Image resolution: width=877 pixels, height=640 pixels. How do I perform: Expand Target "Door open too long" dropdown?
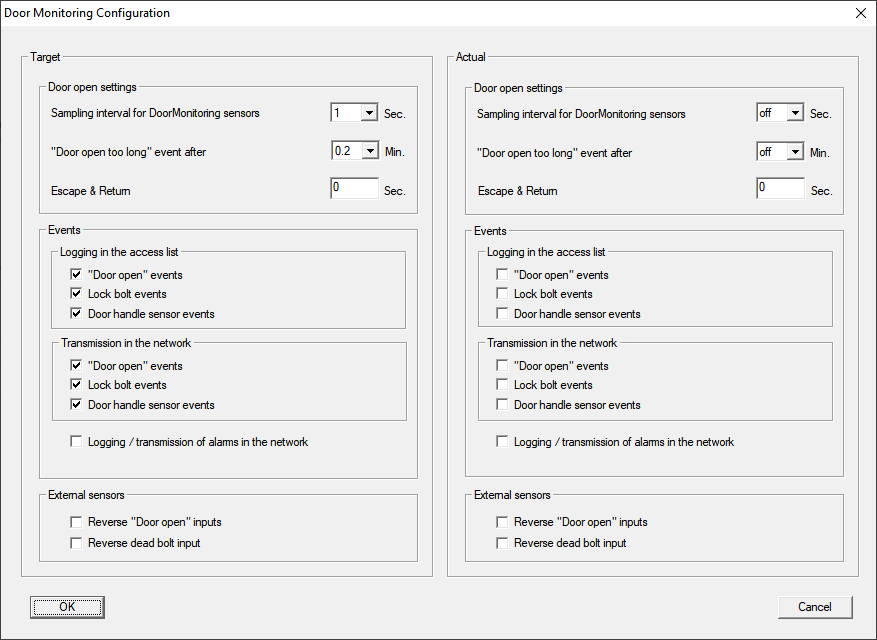tap(369, 152)
